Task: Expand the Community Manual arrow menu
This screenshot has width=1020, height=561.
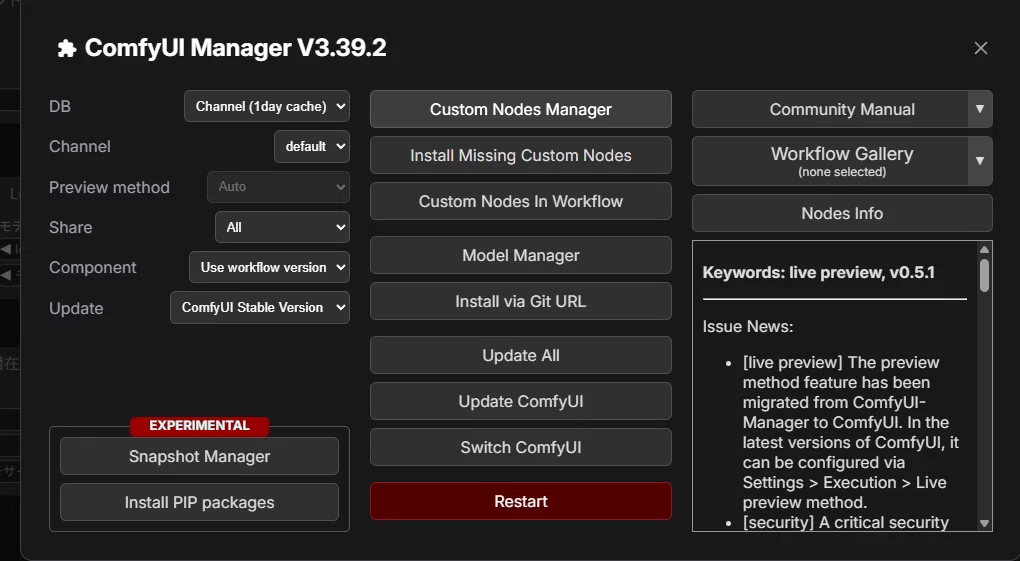Action: pyautogui.click(x=980, y=109)
